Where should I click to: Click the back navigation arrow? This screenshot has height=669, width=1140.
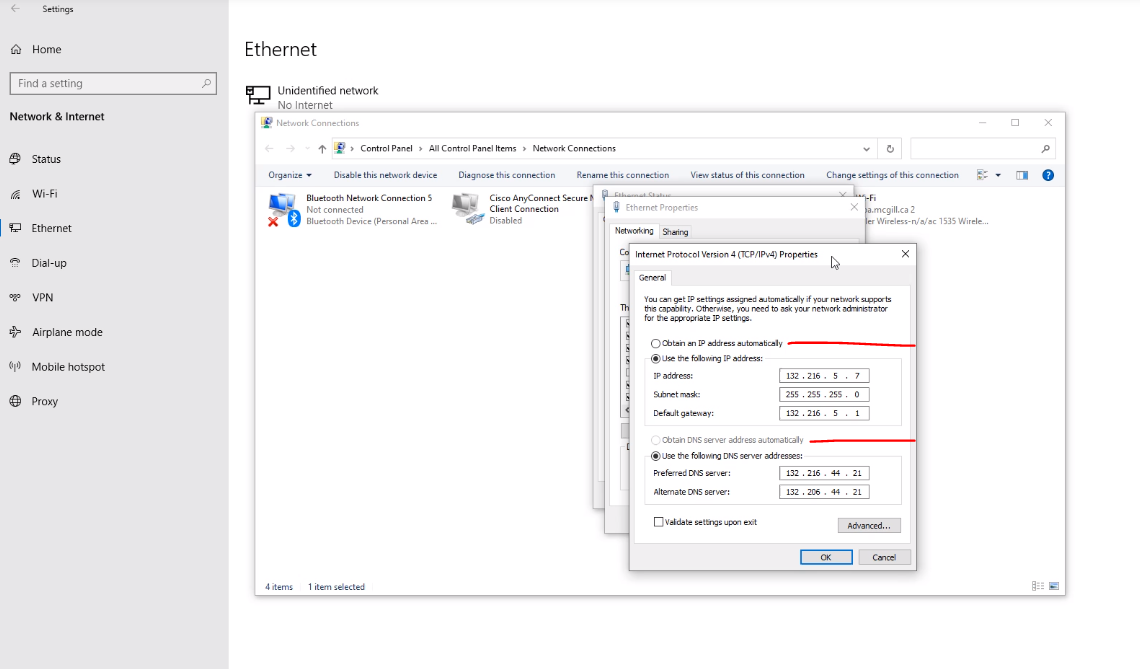pyautogui.click(x=268, y=147)
